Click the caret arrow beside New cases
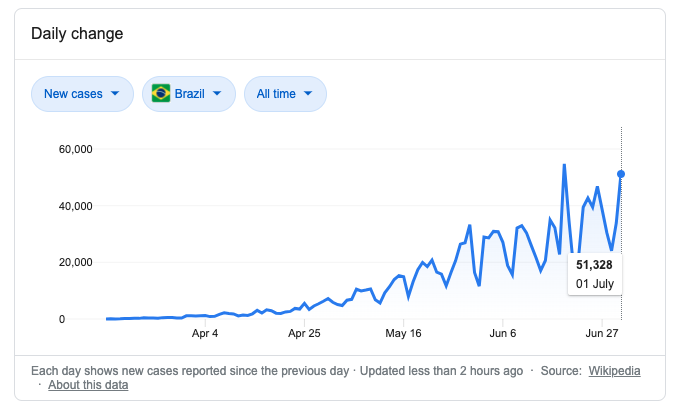 pos(116,94)
